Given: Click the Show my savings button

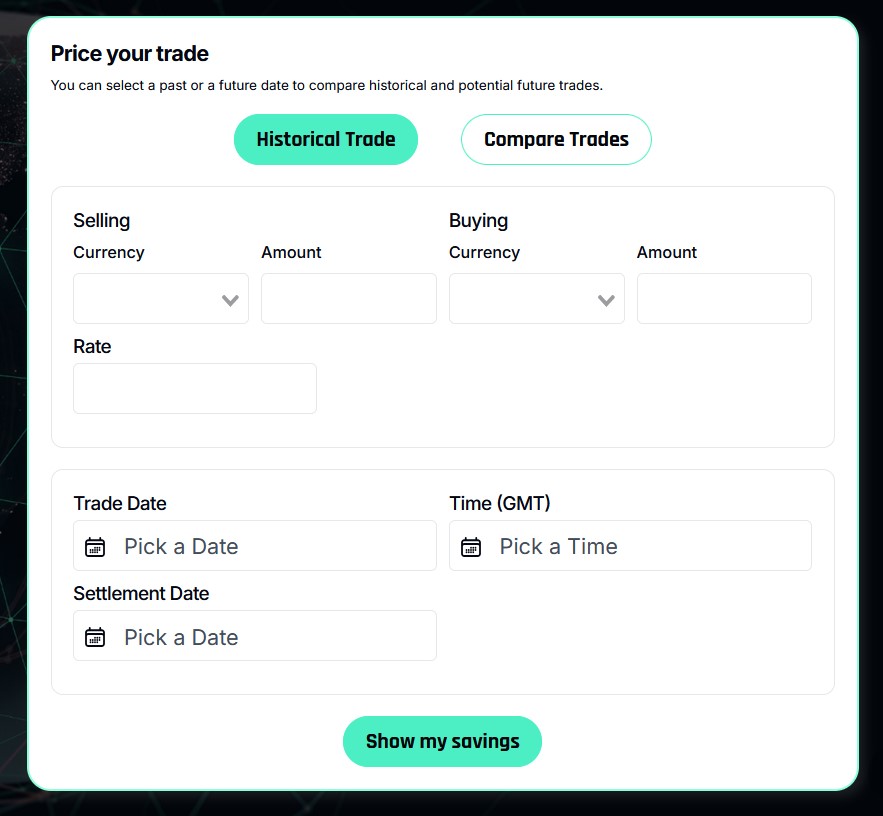Looking at the screenshot, I should (x=443, y=741).
